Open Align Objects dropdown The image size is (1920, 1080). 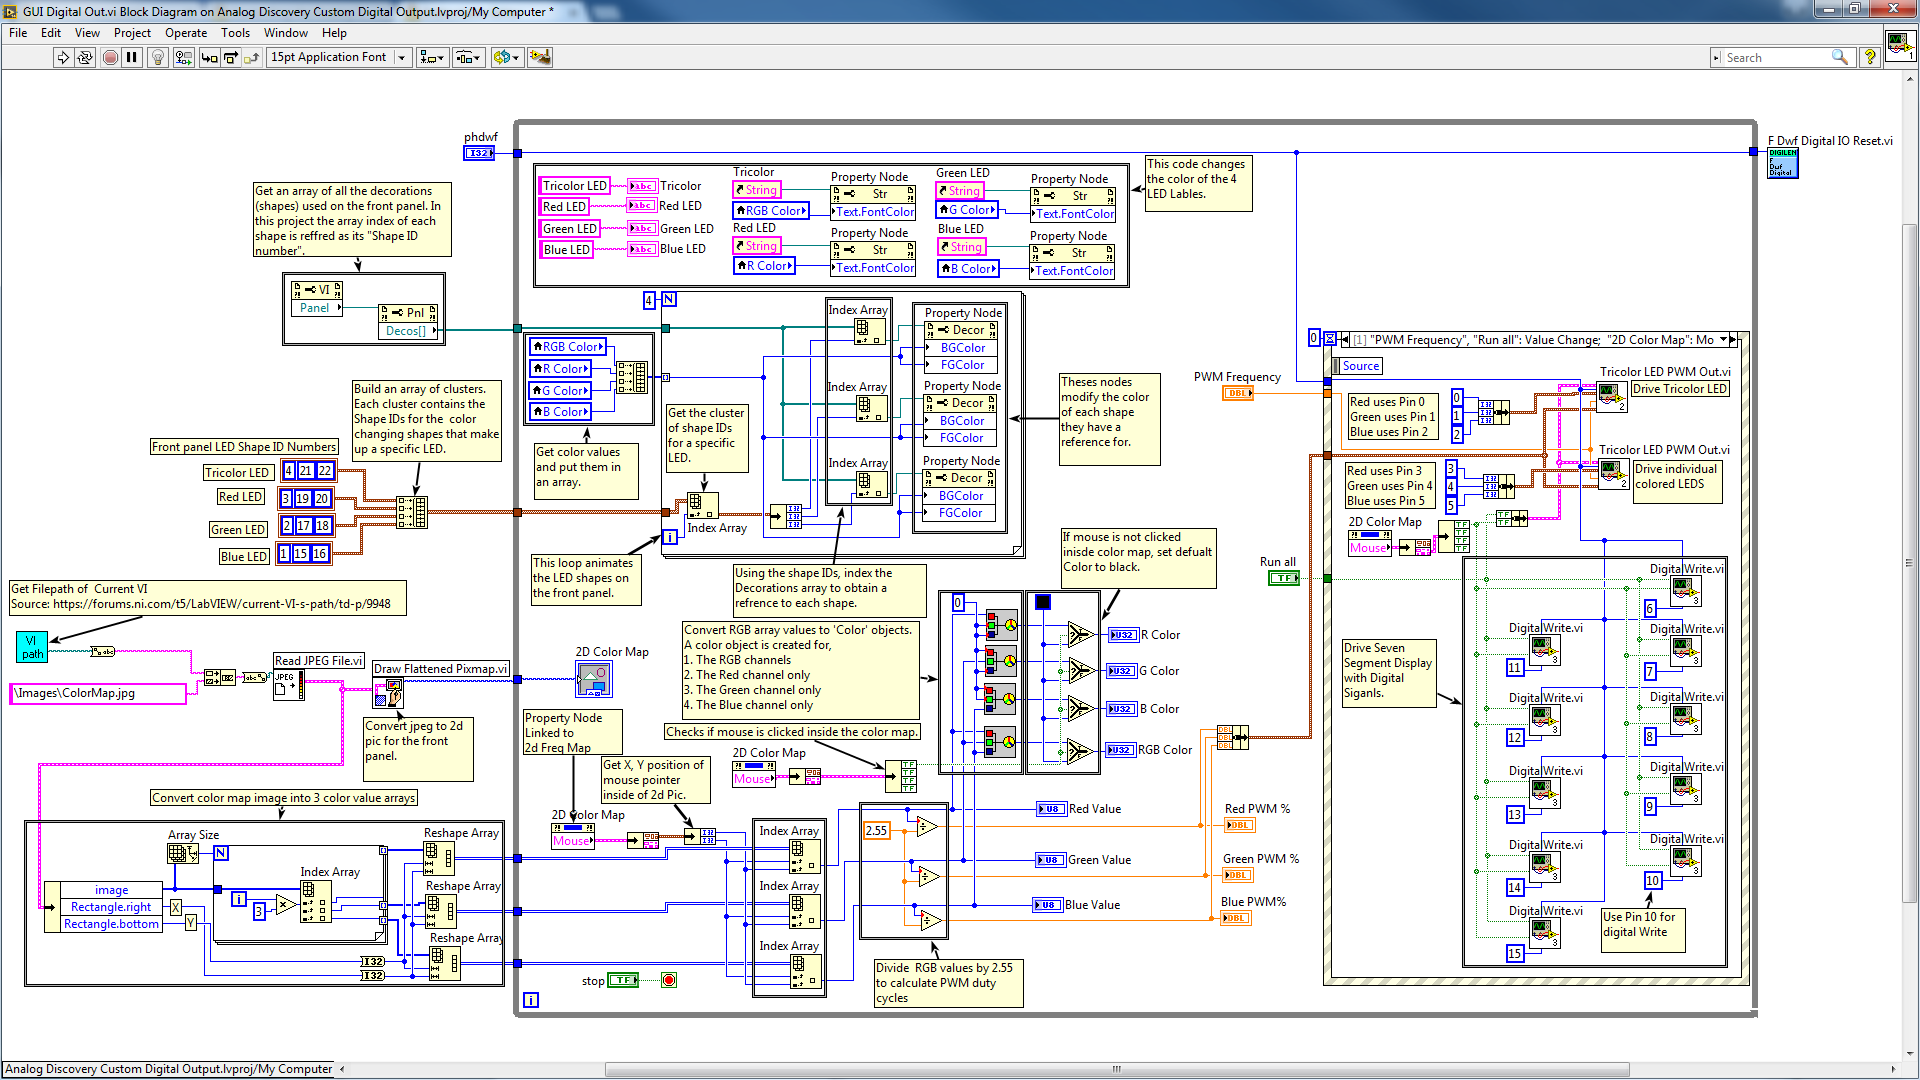(x=432, y=58)
